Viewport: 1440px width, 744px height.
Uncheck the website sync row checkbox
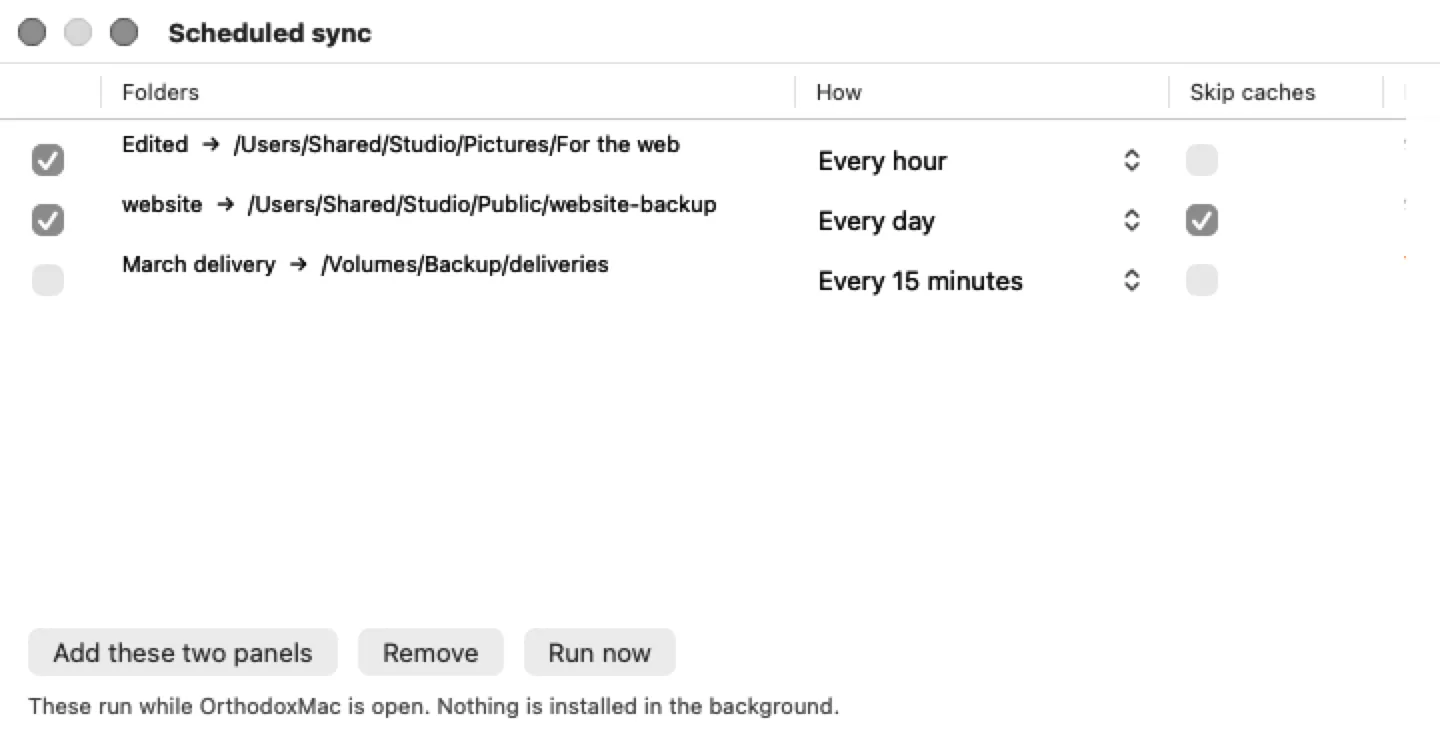coord(48,220)
